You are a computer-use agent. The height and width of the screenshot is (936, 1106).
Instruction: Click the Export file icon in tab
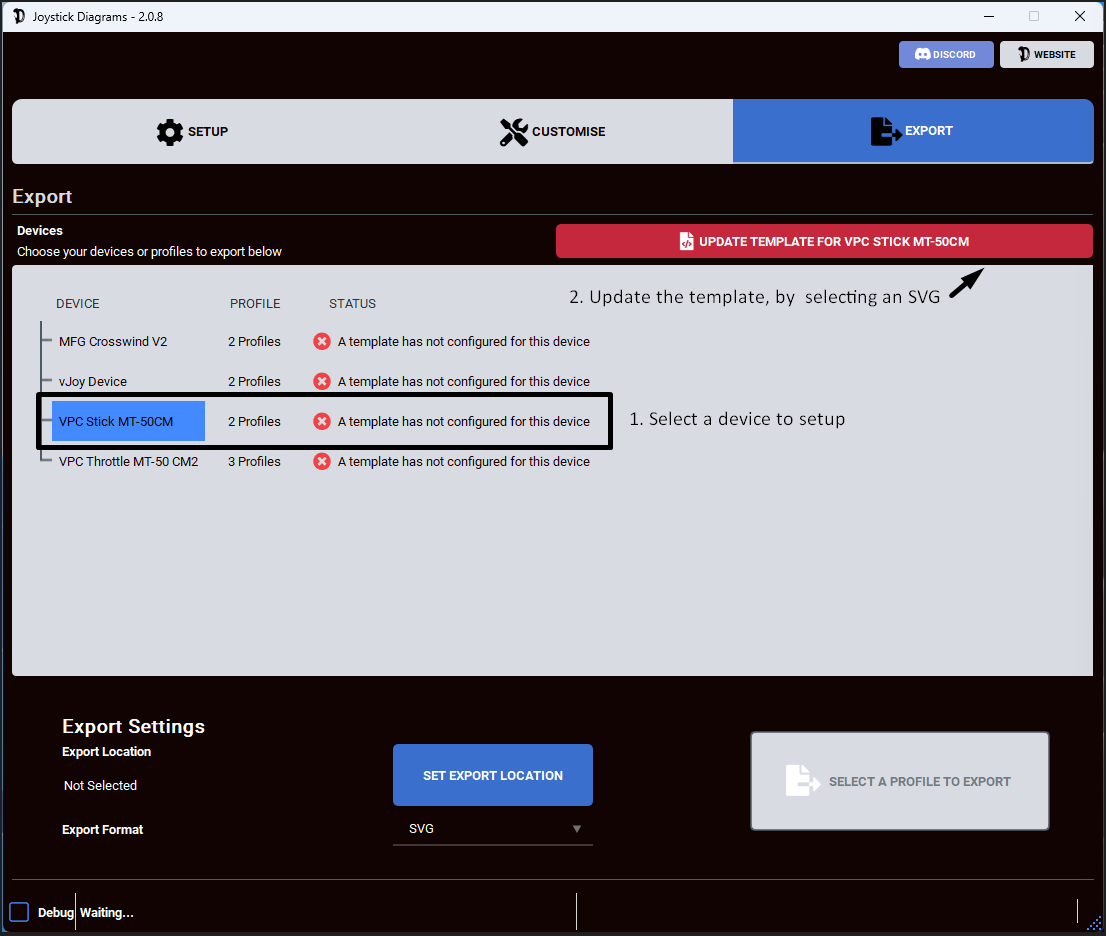click(885, 131)
